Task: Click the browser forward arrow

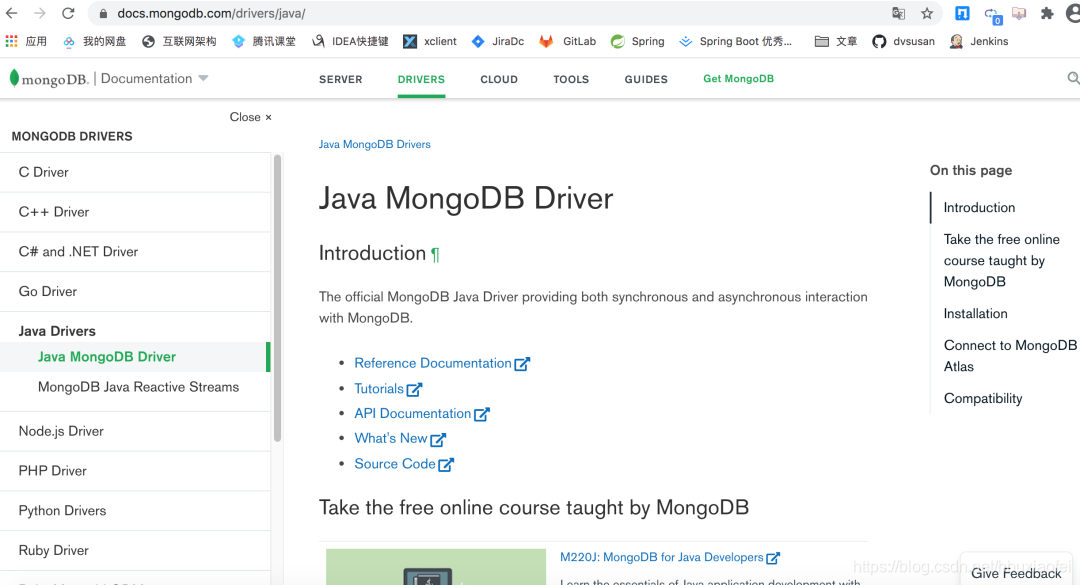Action: click(x=40, y=13)
